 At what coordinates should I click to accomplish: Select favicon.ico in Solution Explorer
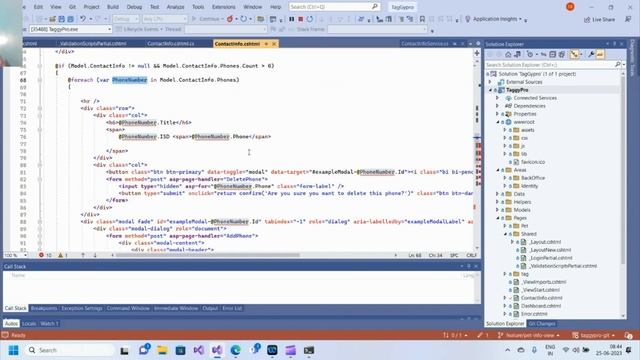pyautogui.click(x=533, y=162)
